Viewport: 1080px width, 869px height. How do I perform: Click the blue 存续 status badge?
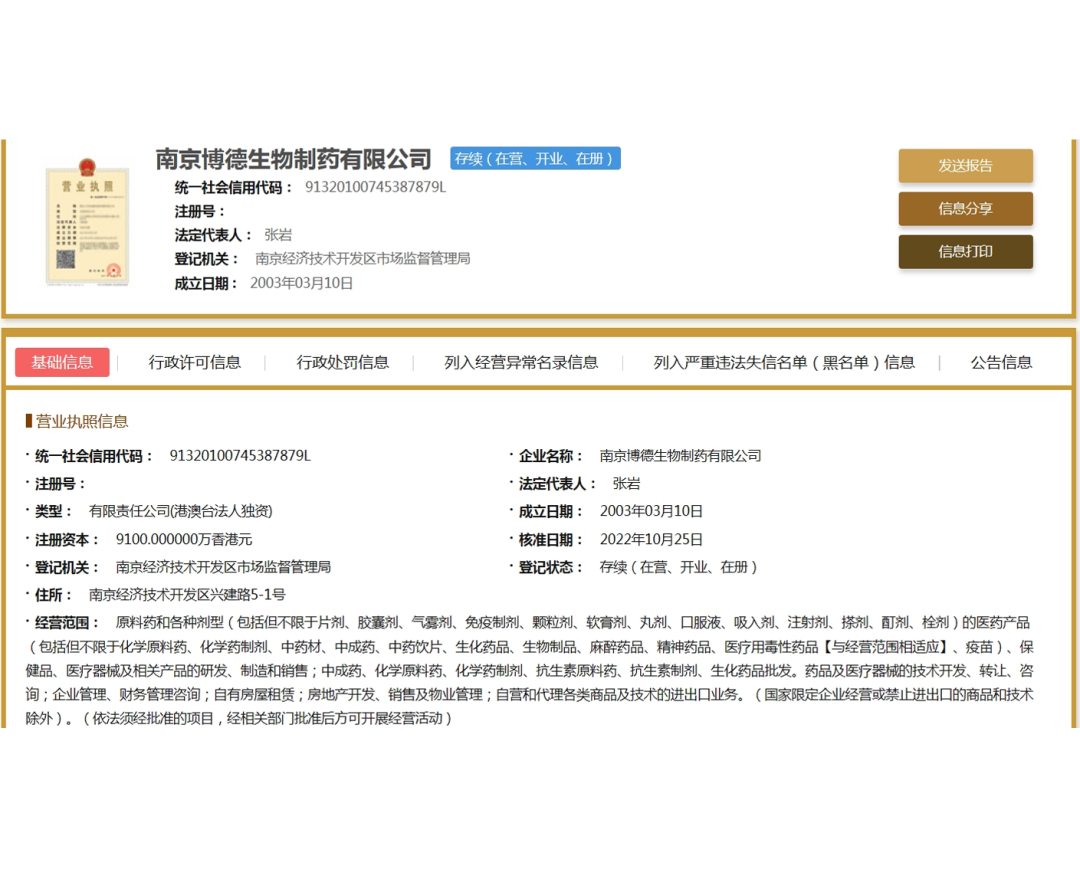point(535,158)
